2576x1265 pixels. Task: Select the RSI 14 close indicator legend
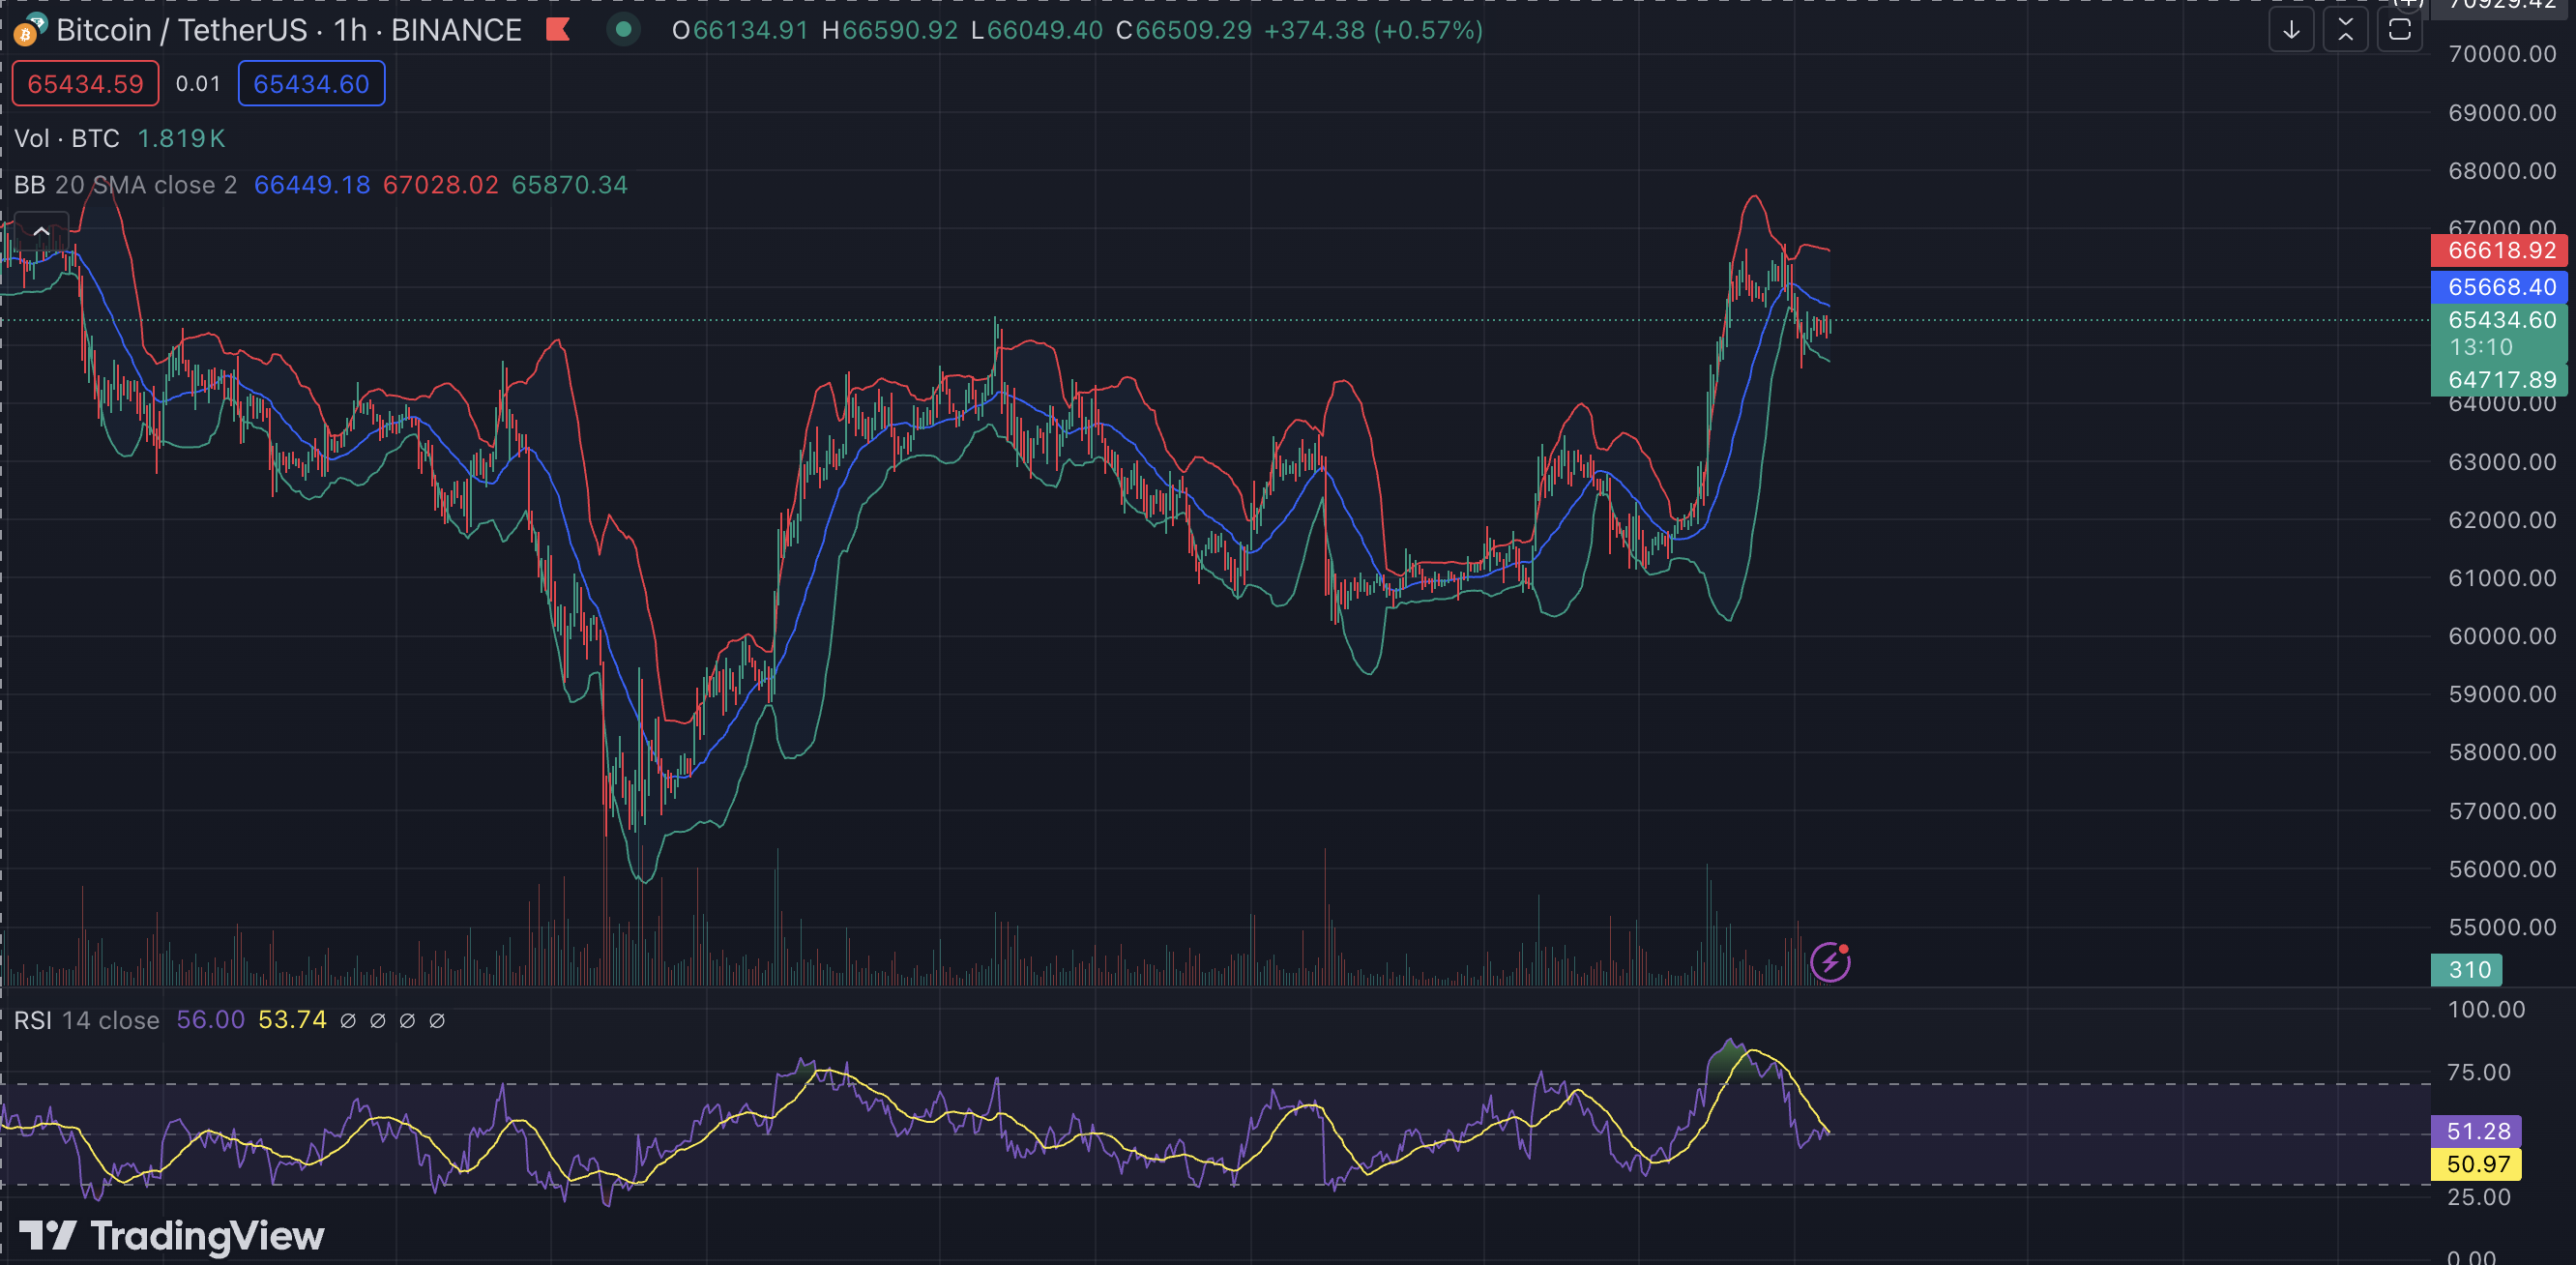tap(86, 1020)
